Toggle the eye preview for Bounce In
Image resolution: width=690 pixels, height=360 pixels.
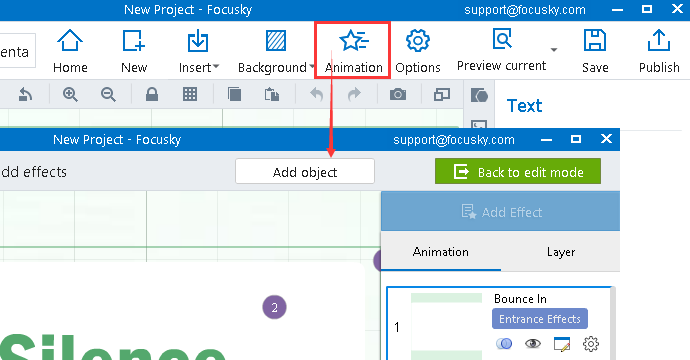click(533, 343)
